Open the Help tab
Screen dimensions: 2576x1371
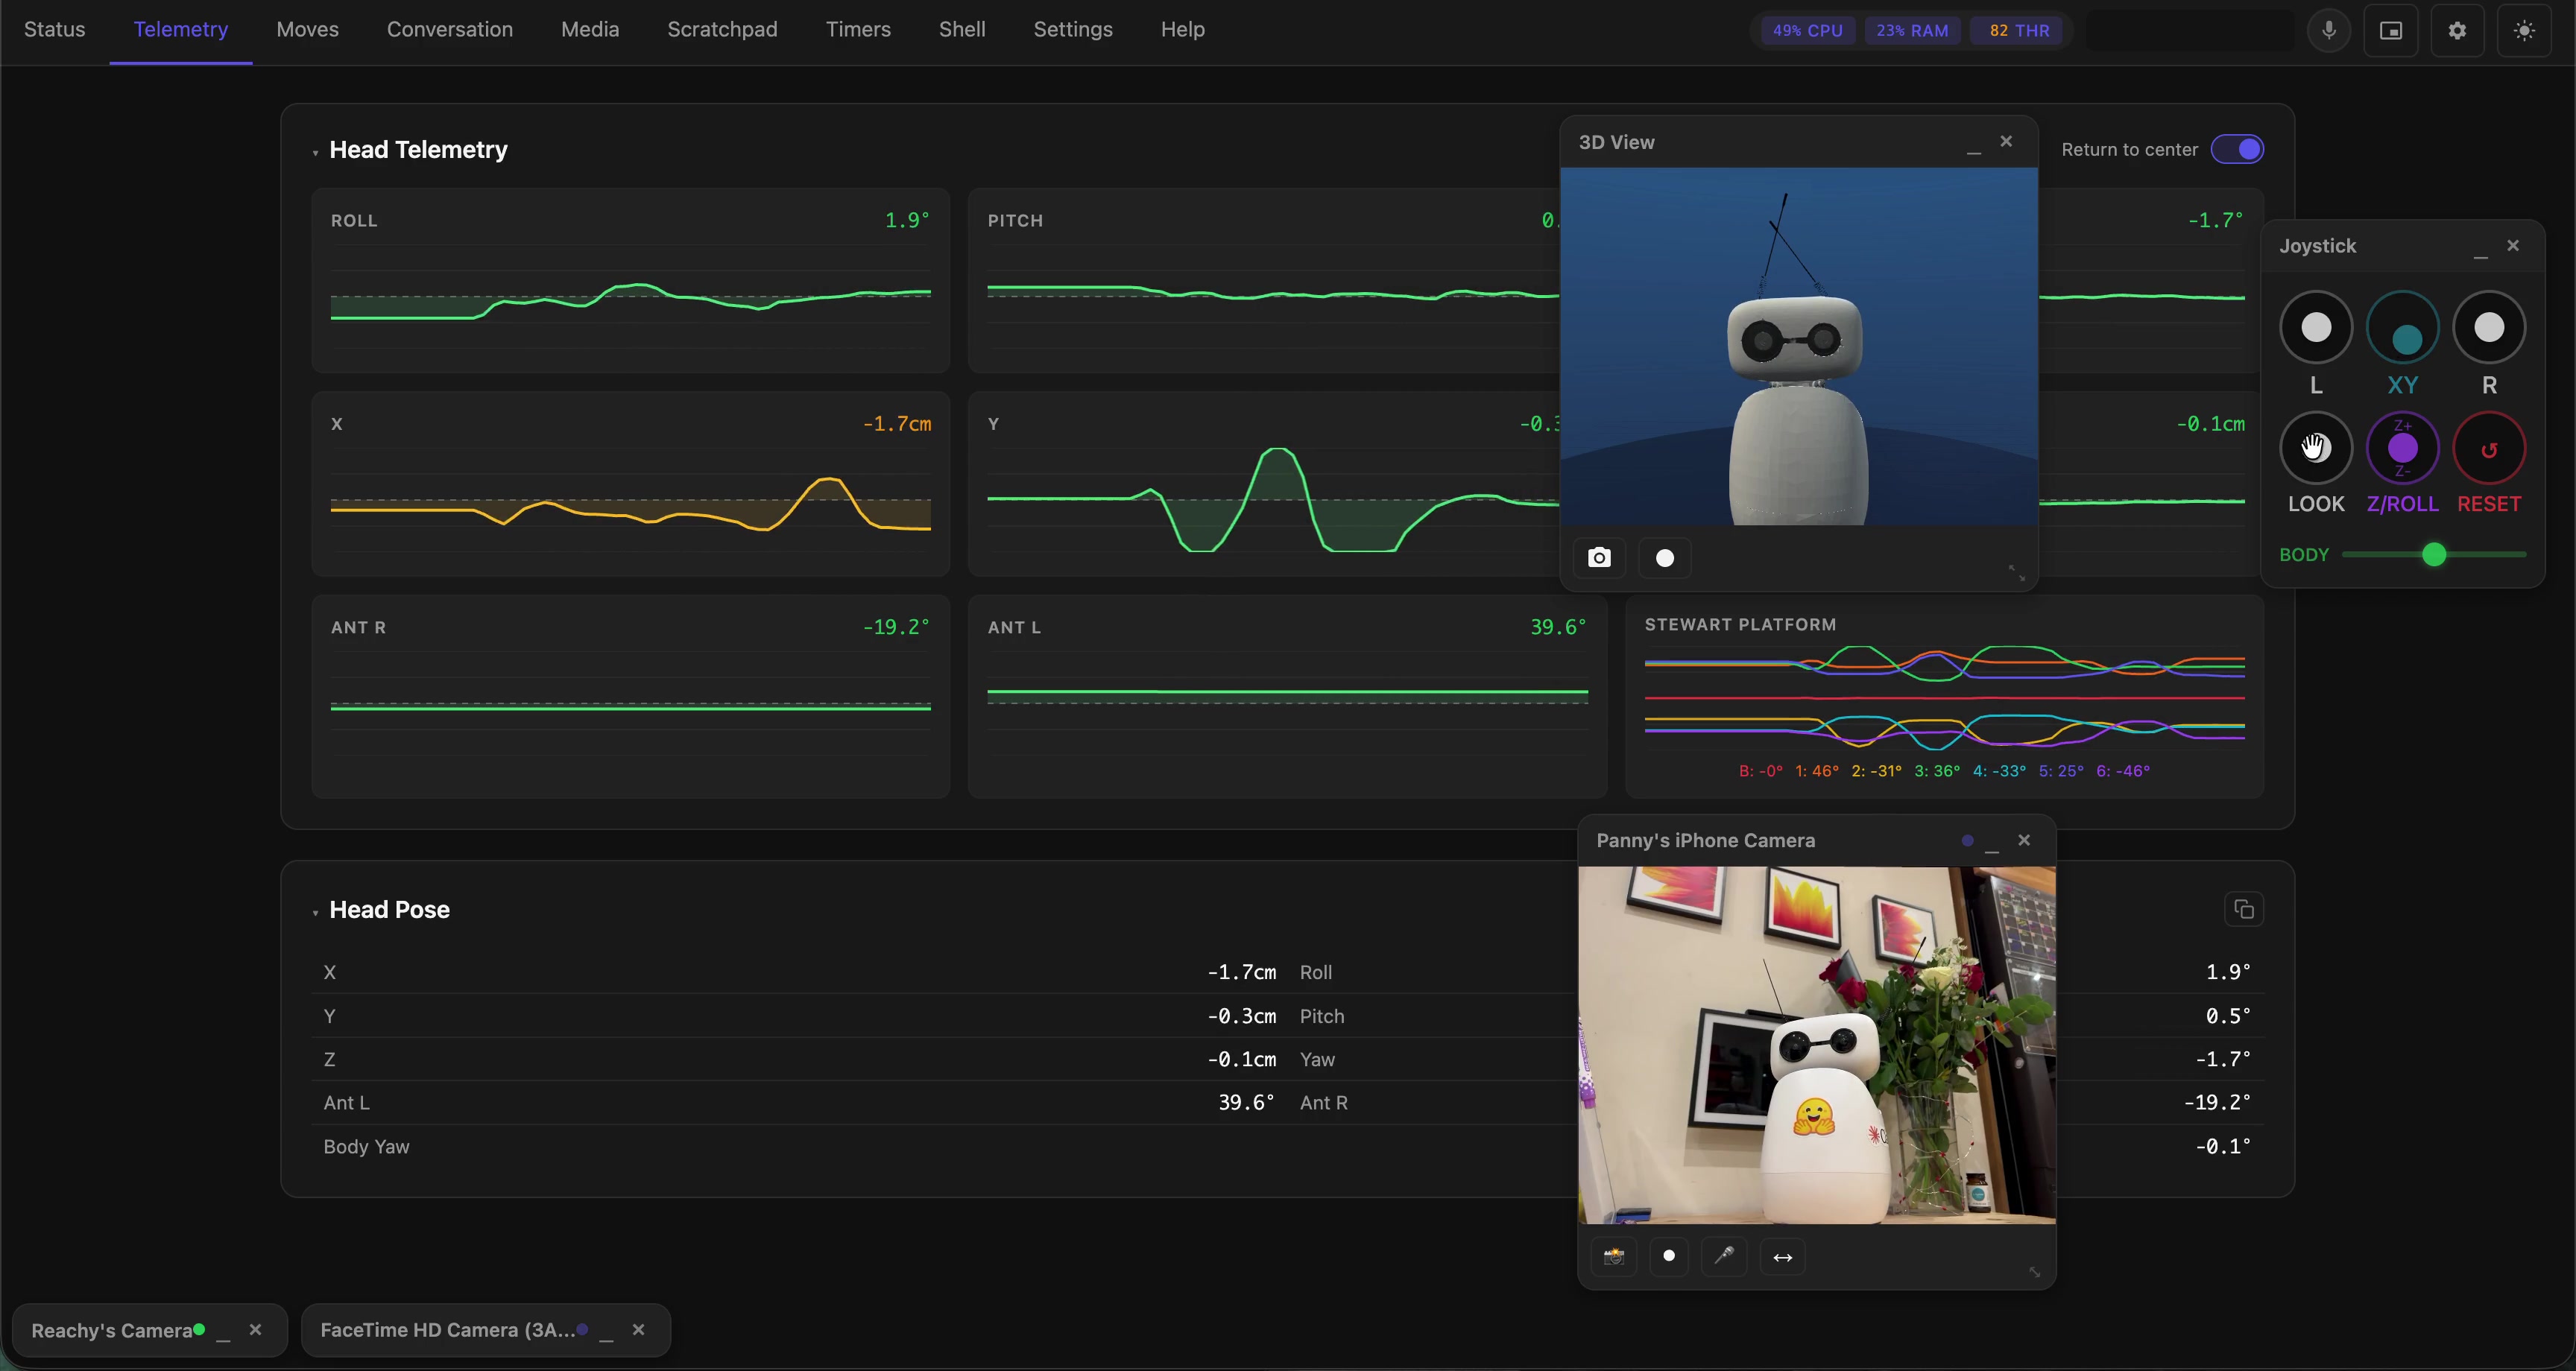(1182, 29)
